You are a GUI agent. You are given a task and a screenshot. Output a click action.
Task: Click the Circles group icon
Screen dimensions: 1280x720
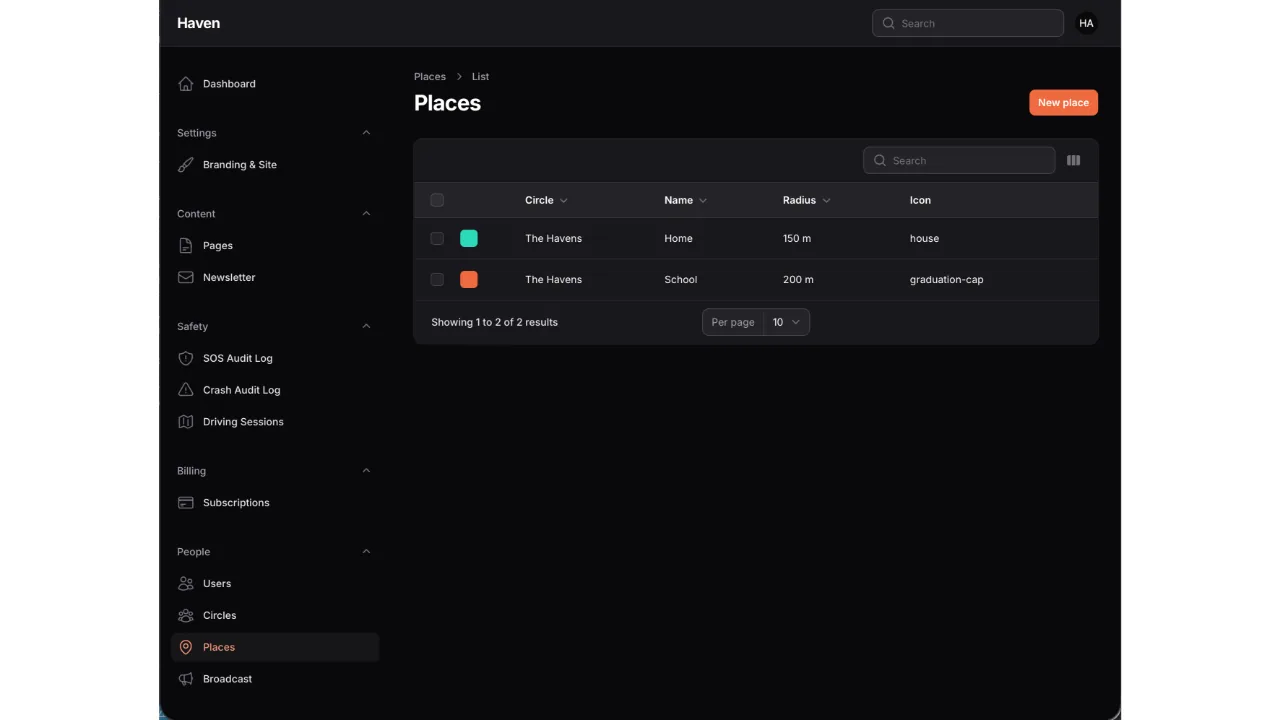pos(185,616)
